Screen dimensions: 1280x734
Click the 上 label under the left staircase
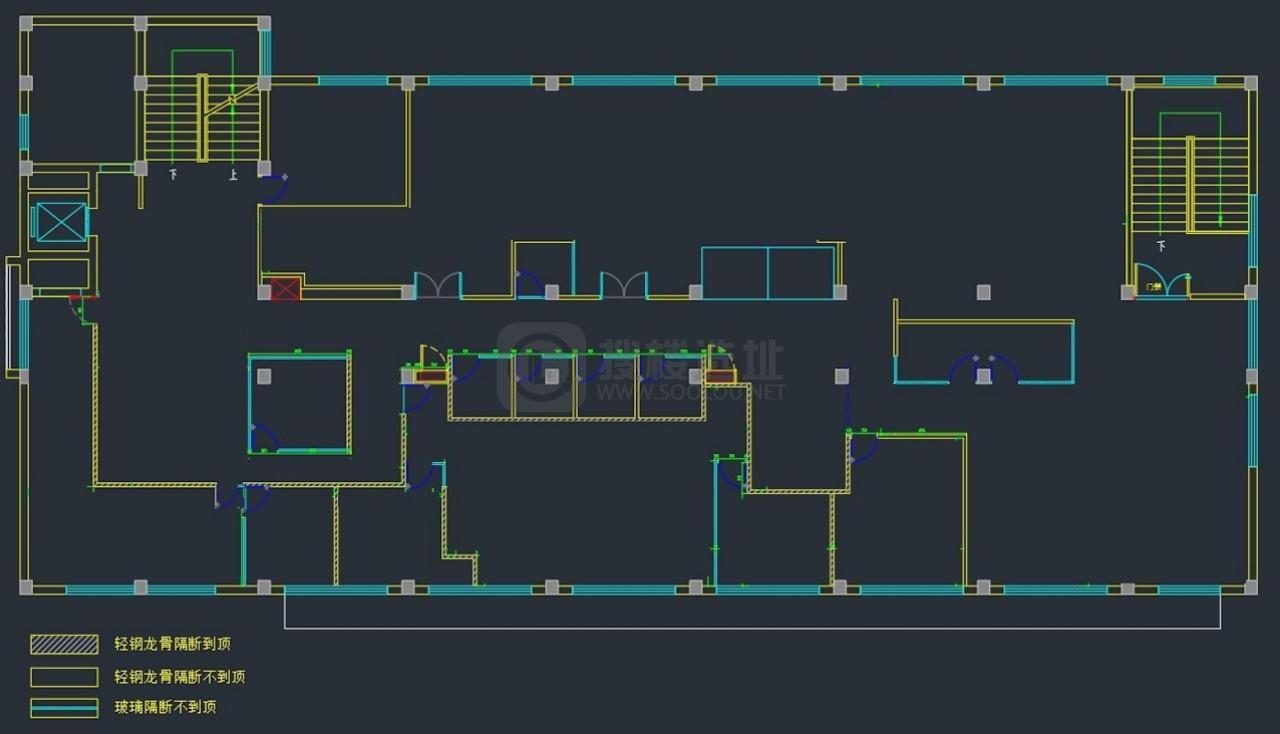(233, 175)
